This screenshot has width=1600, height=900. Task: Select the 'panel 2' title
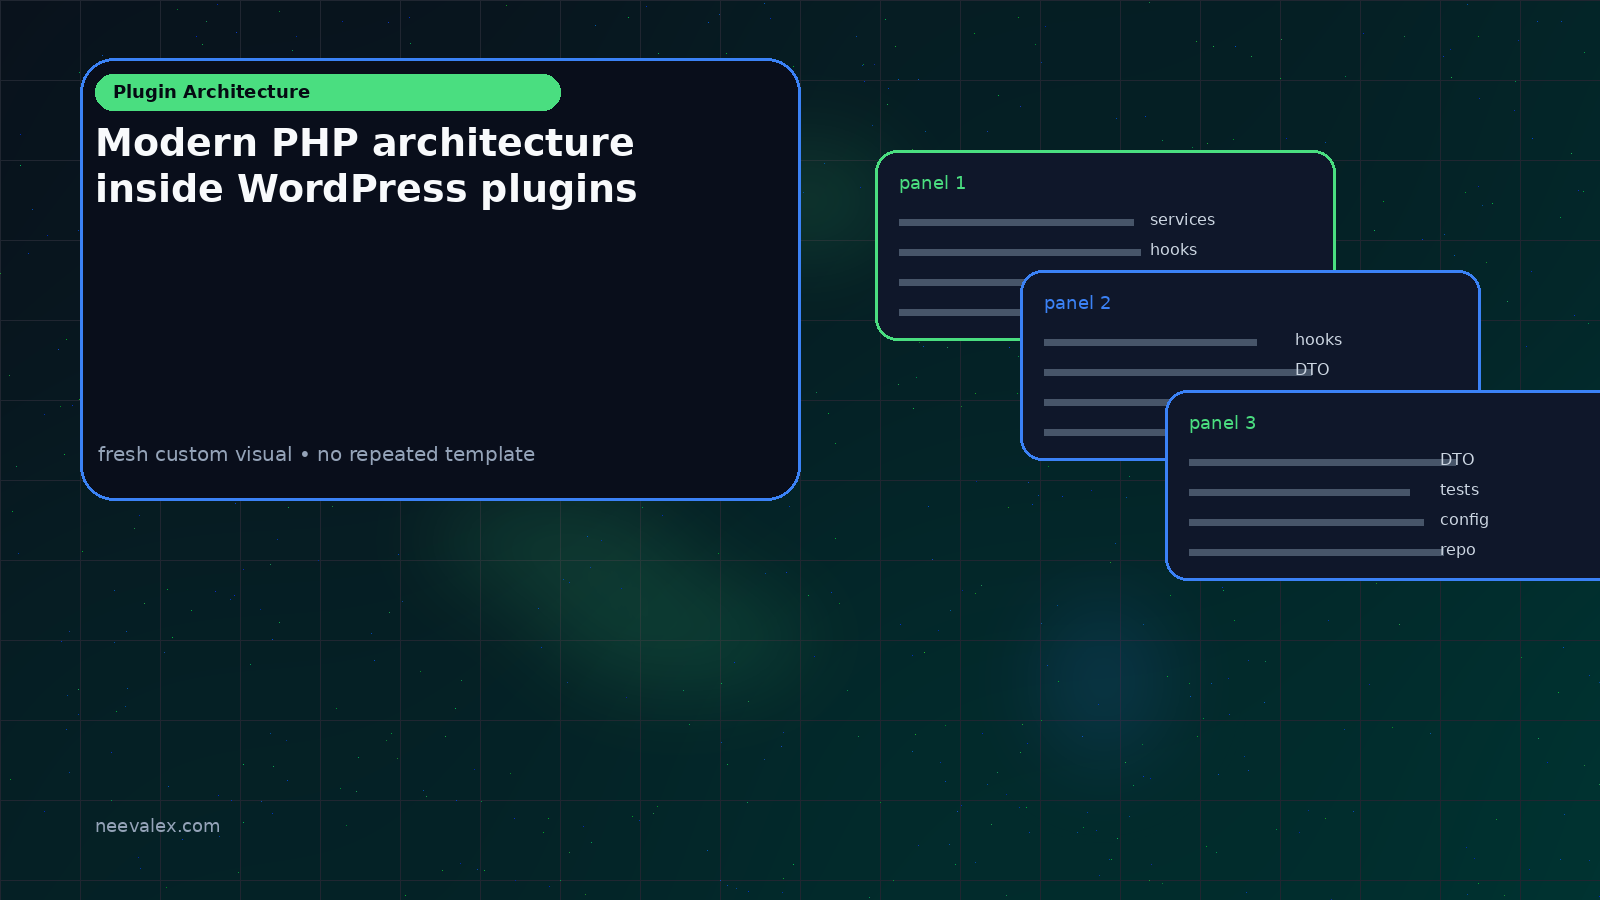click(x=1077, y=303)
